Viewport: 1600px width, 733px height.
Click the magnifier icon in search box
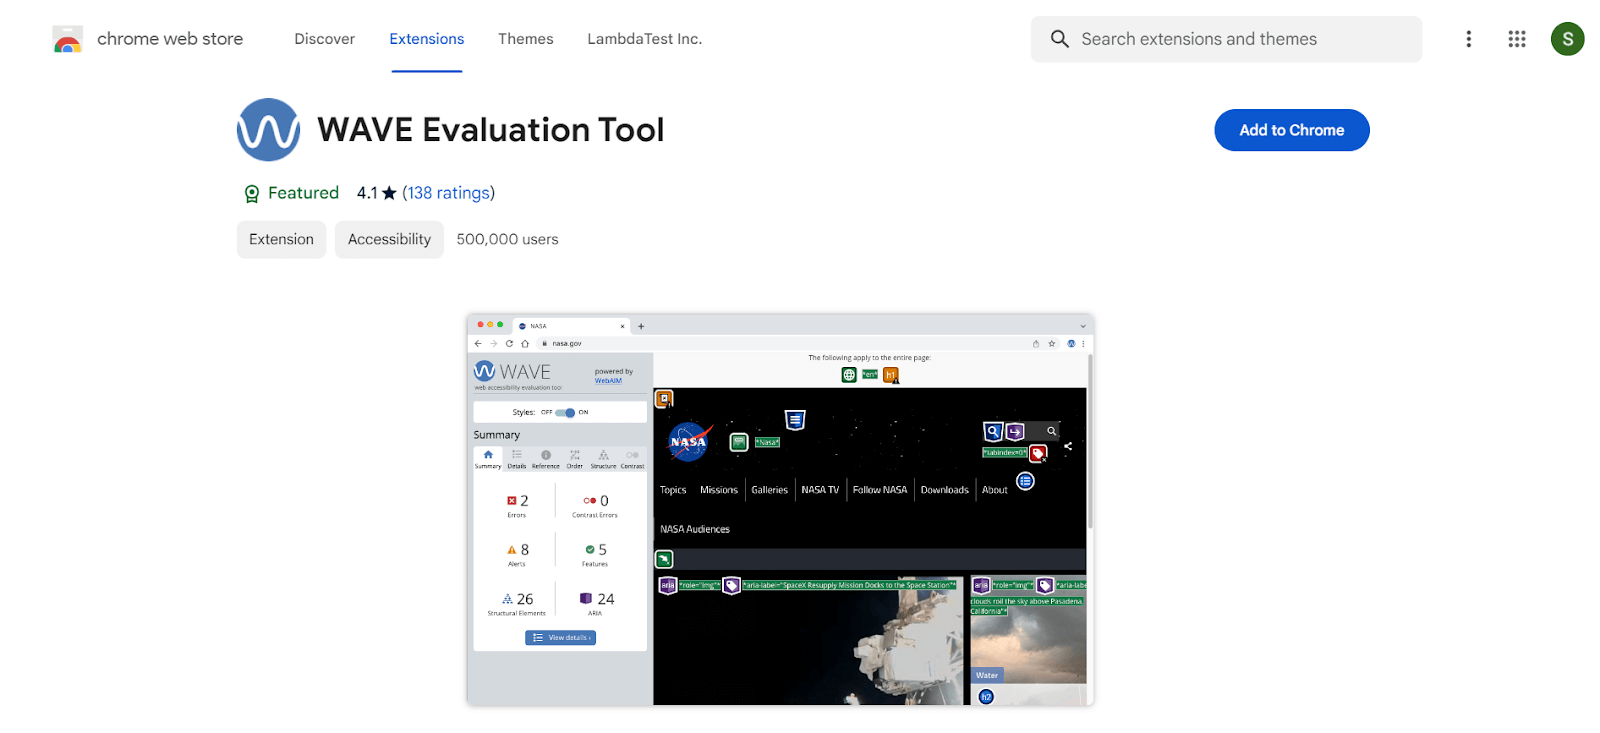click(x=1060, y=39)
